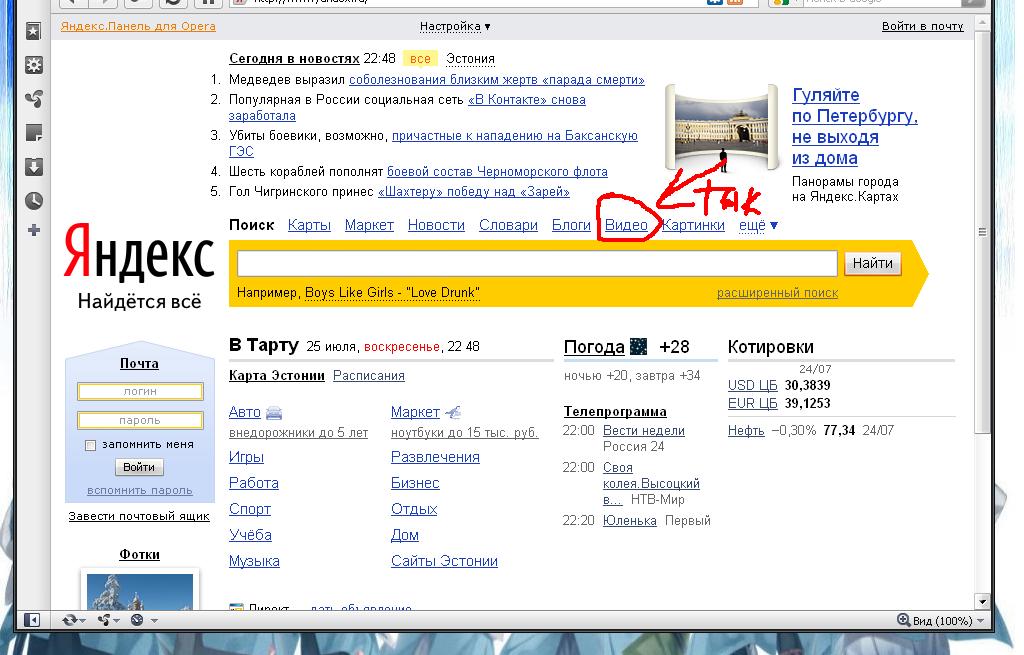The width and height of the screenshot is (1024, 655).
Task: Open 'Гуляйте по Петербургу' promo link
Action: click(x=855, y=127)
